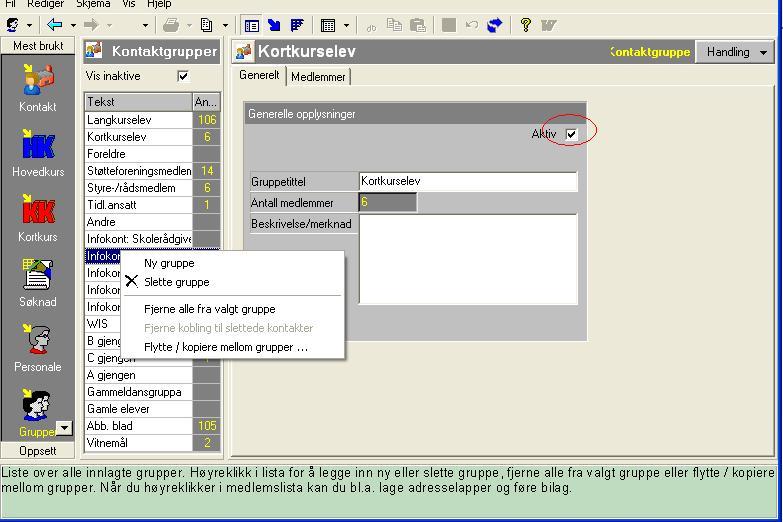Click the printer icon in the toolbar
783x522 pixels.
[x=171, y=24]
